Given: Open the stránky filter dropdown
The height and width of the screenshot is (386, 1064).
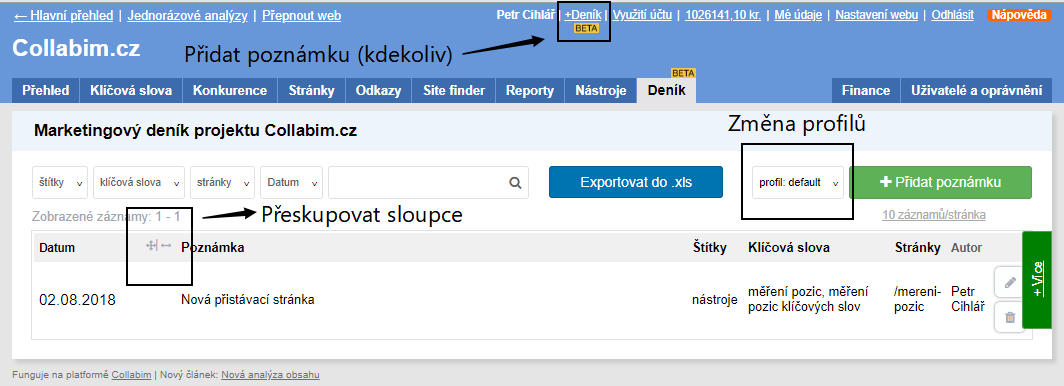Looking at the screenshot, I should pyautogui.click(x=223, y=182).
